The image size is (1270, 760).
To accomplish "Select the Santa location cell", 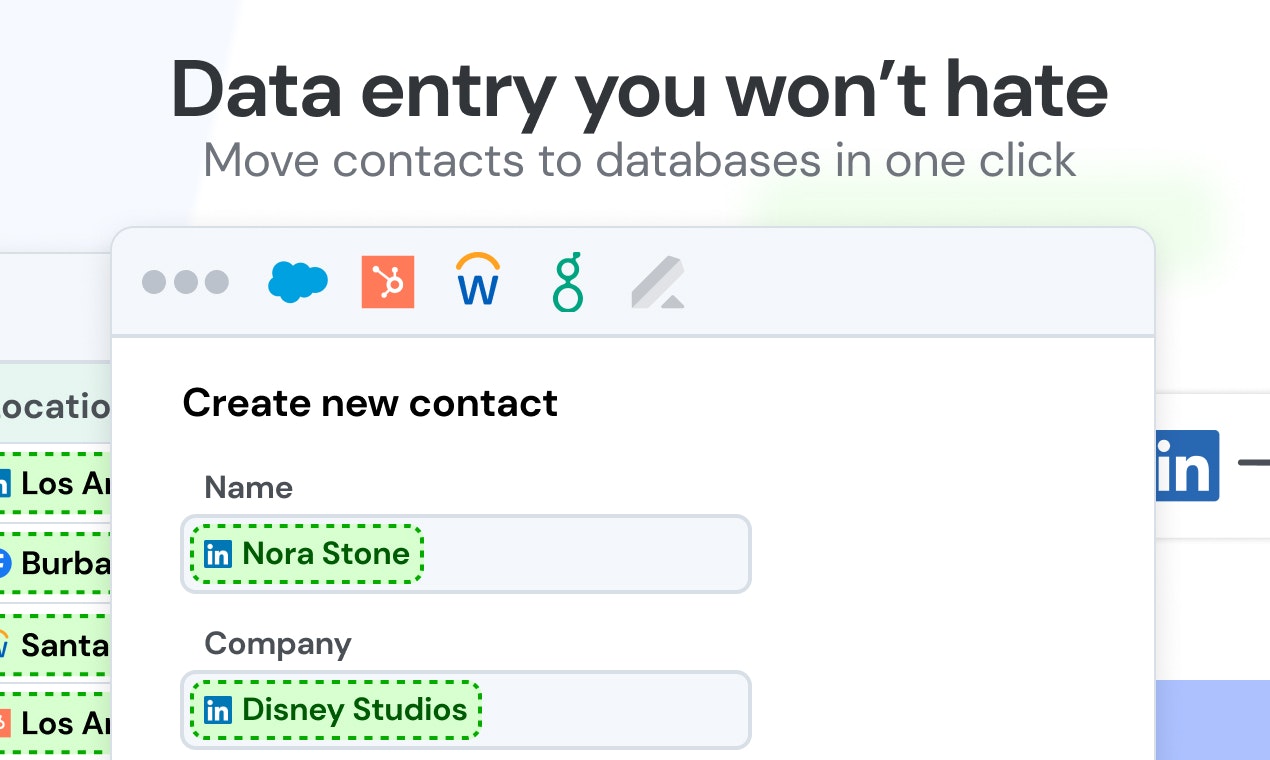I will tap(55, 644).
